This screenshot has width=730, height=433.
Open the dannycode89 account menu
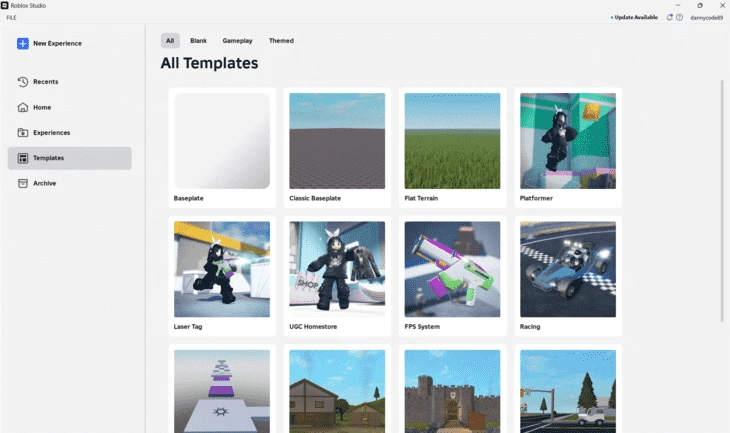tap(706, 18)
